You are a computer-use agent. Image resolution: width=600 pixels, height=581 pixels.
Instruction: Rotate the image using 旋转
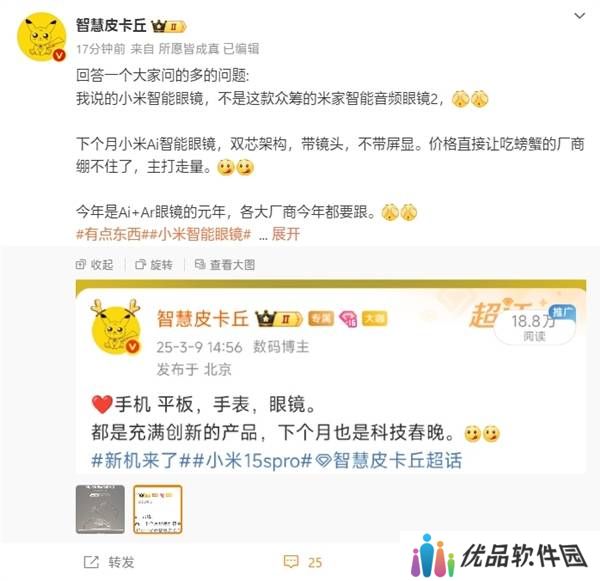point(154,264)
